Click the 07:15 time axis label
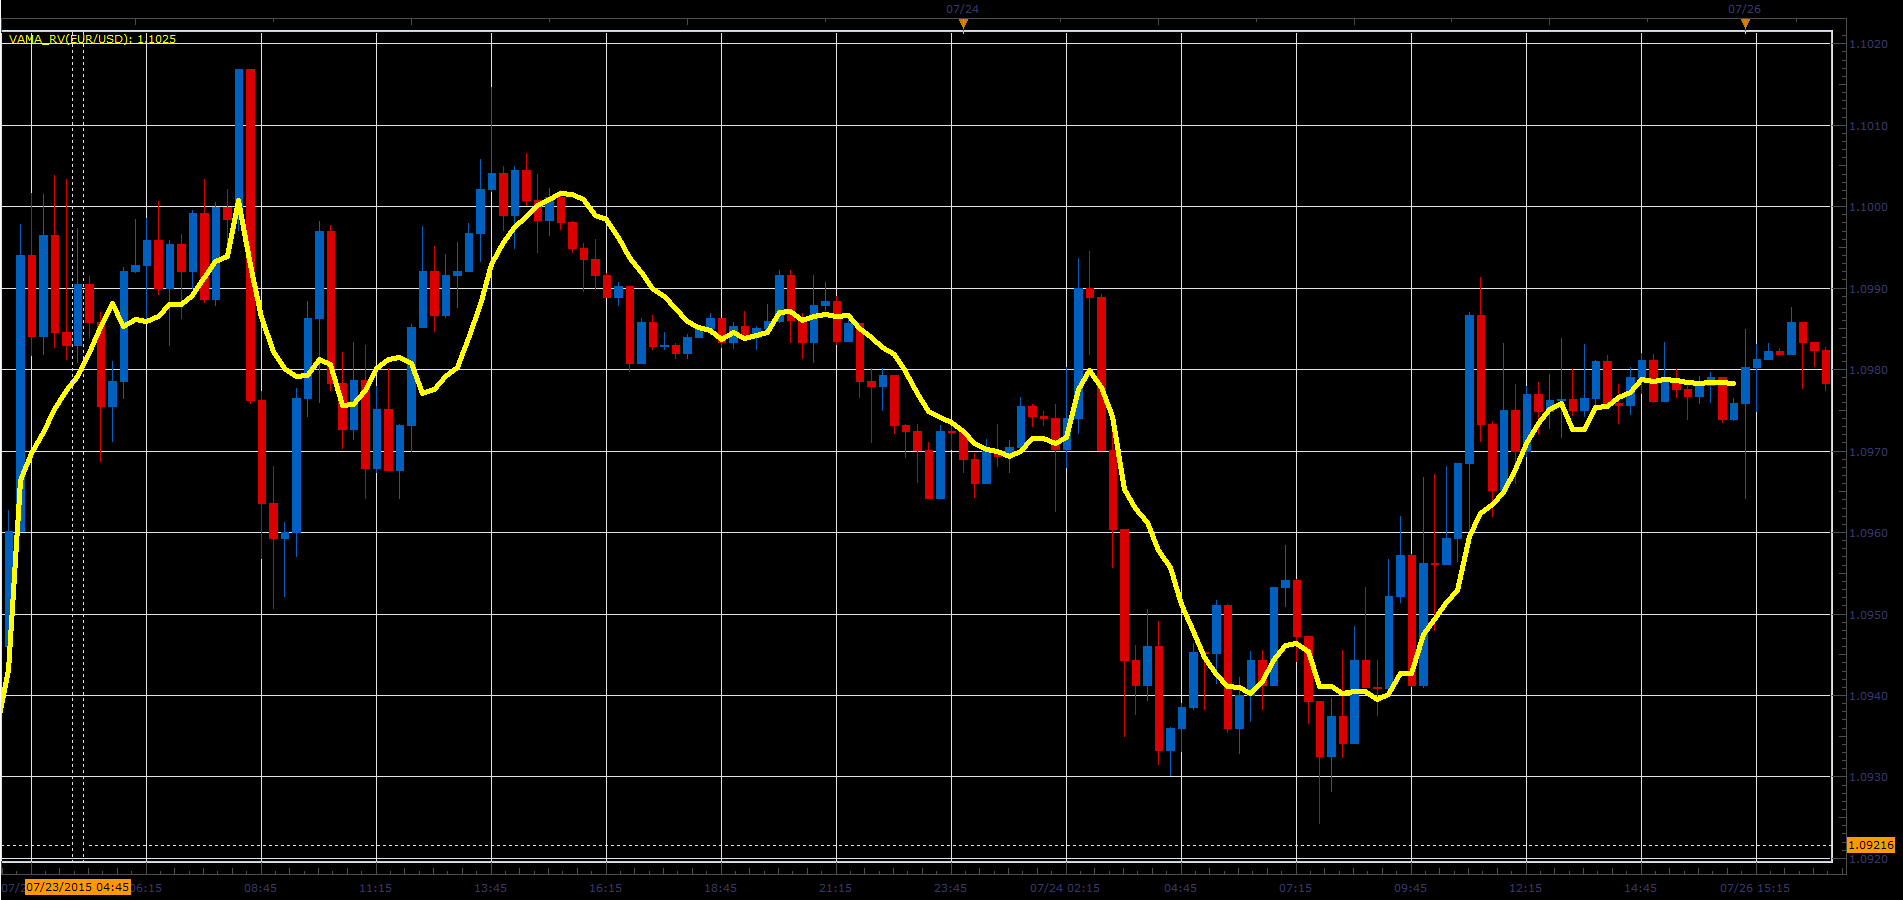This screenshot has width=1903, height=900. [x=1295, y=888]
